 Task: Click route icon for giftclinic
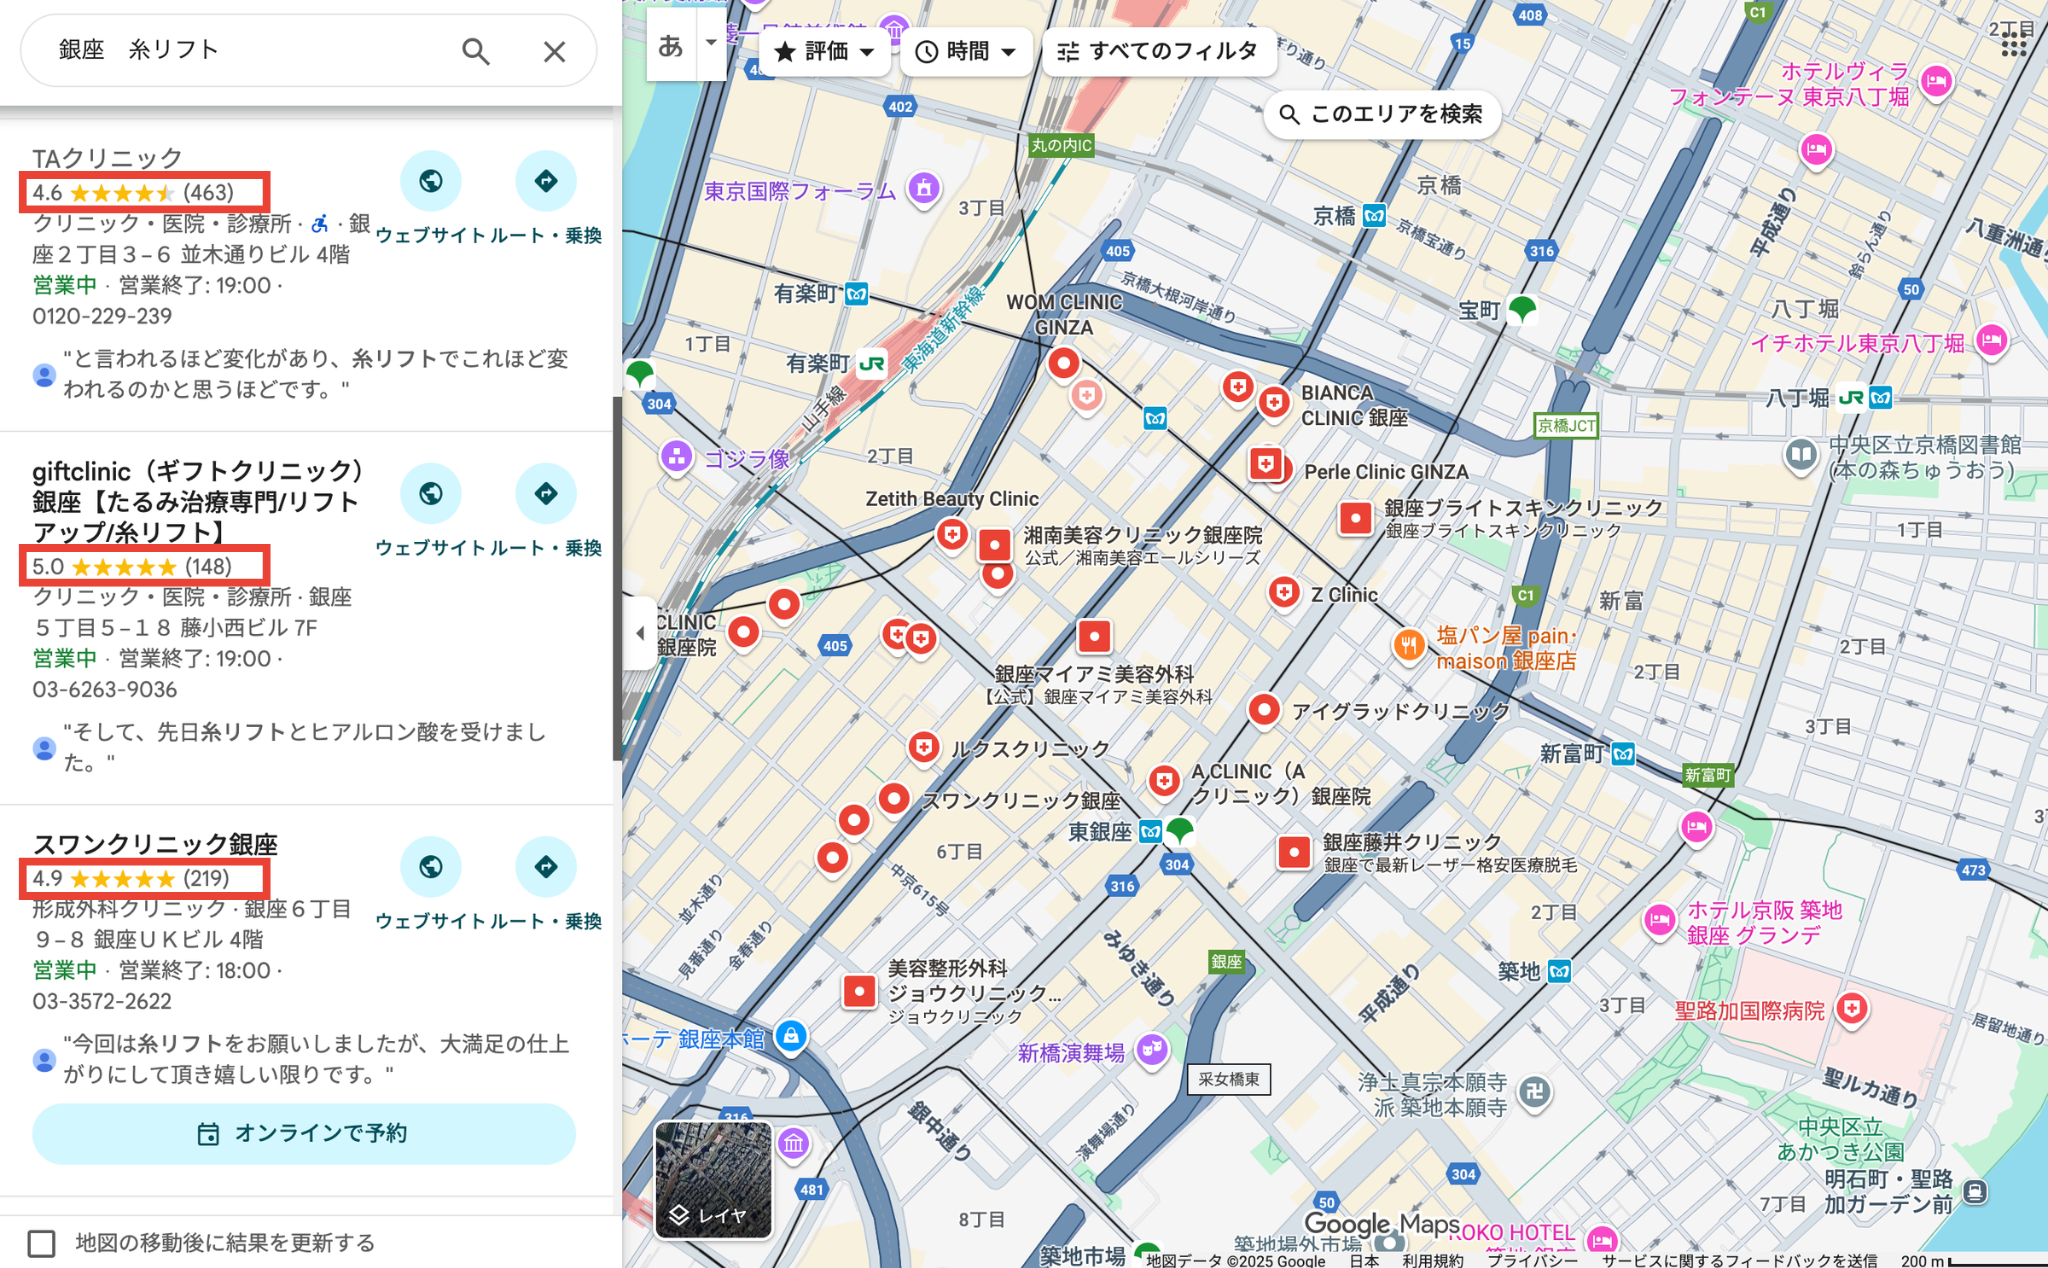click(x=546, y=494)
